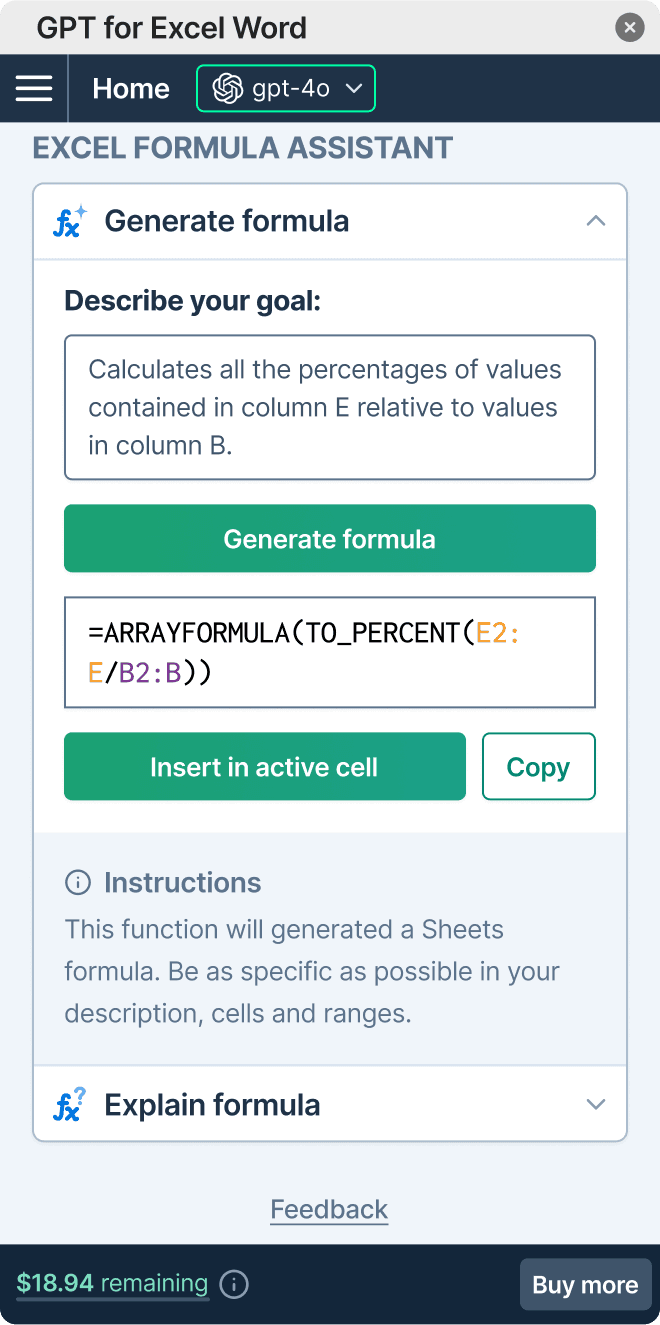Click the Generate formula fx sparkle icon
Viewport: 660px width, 1325px height.
(x=70, y=221)
